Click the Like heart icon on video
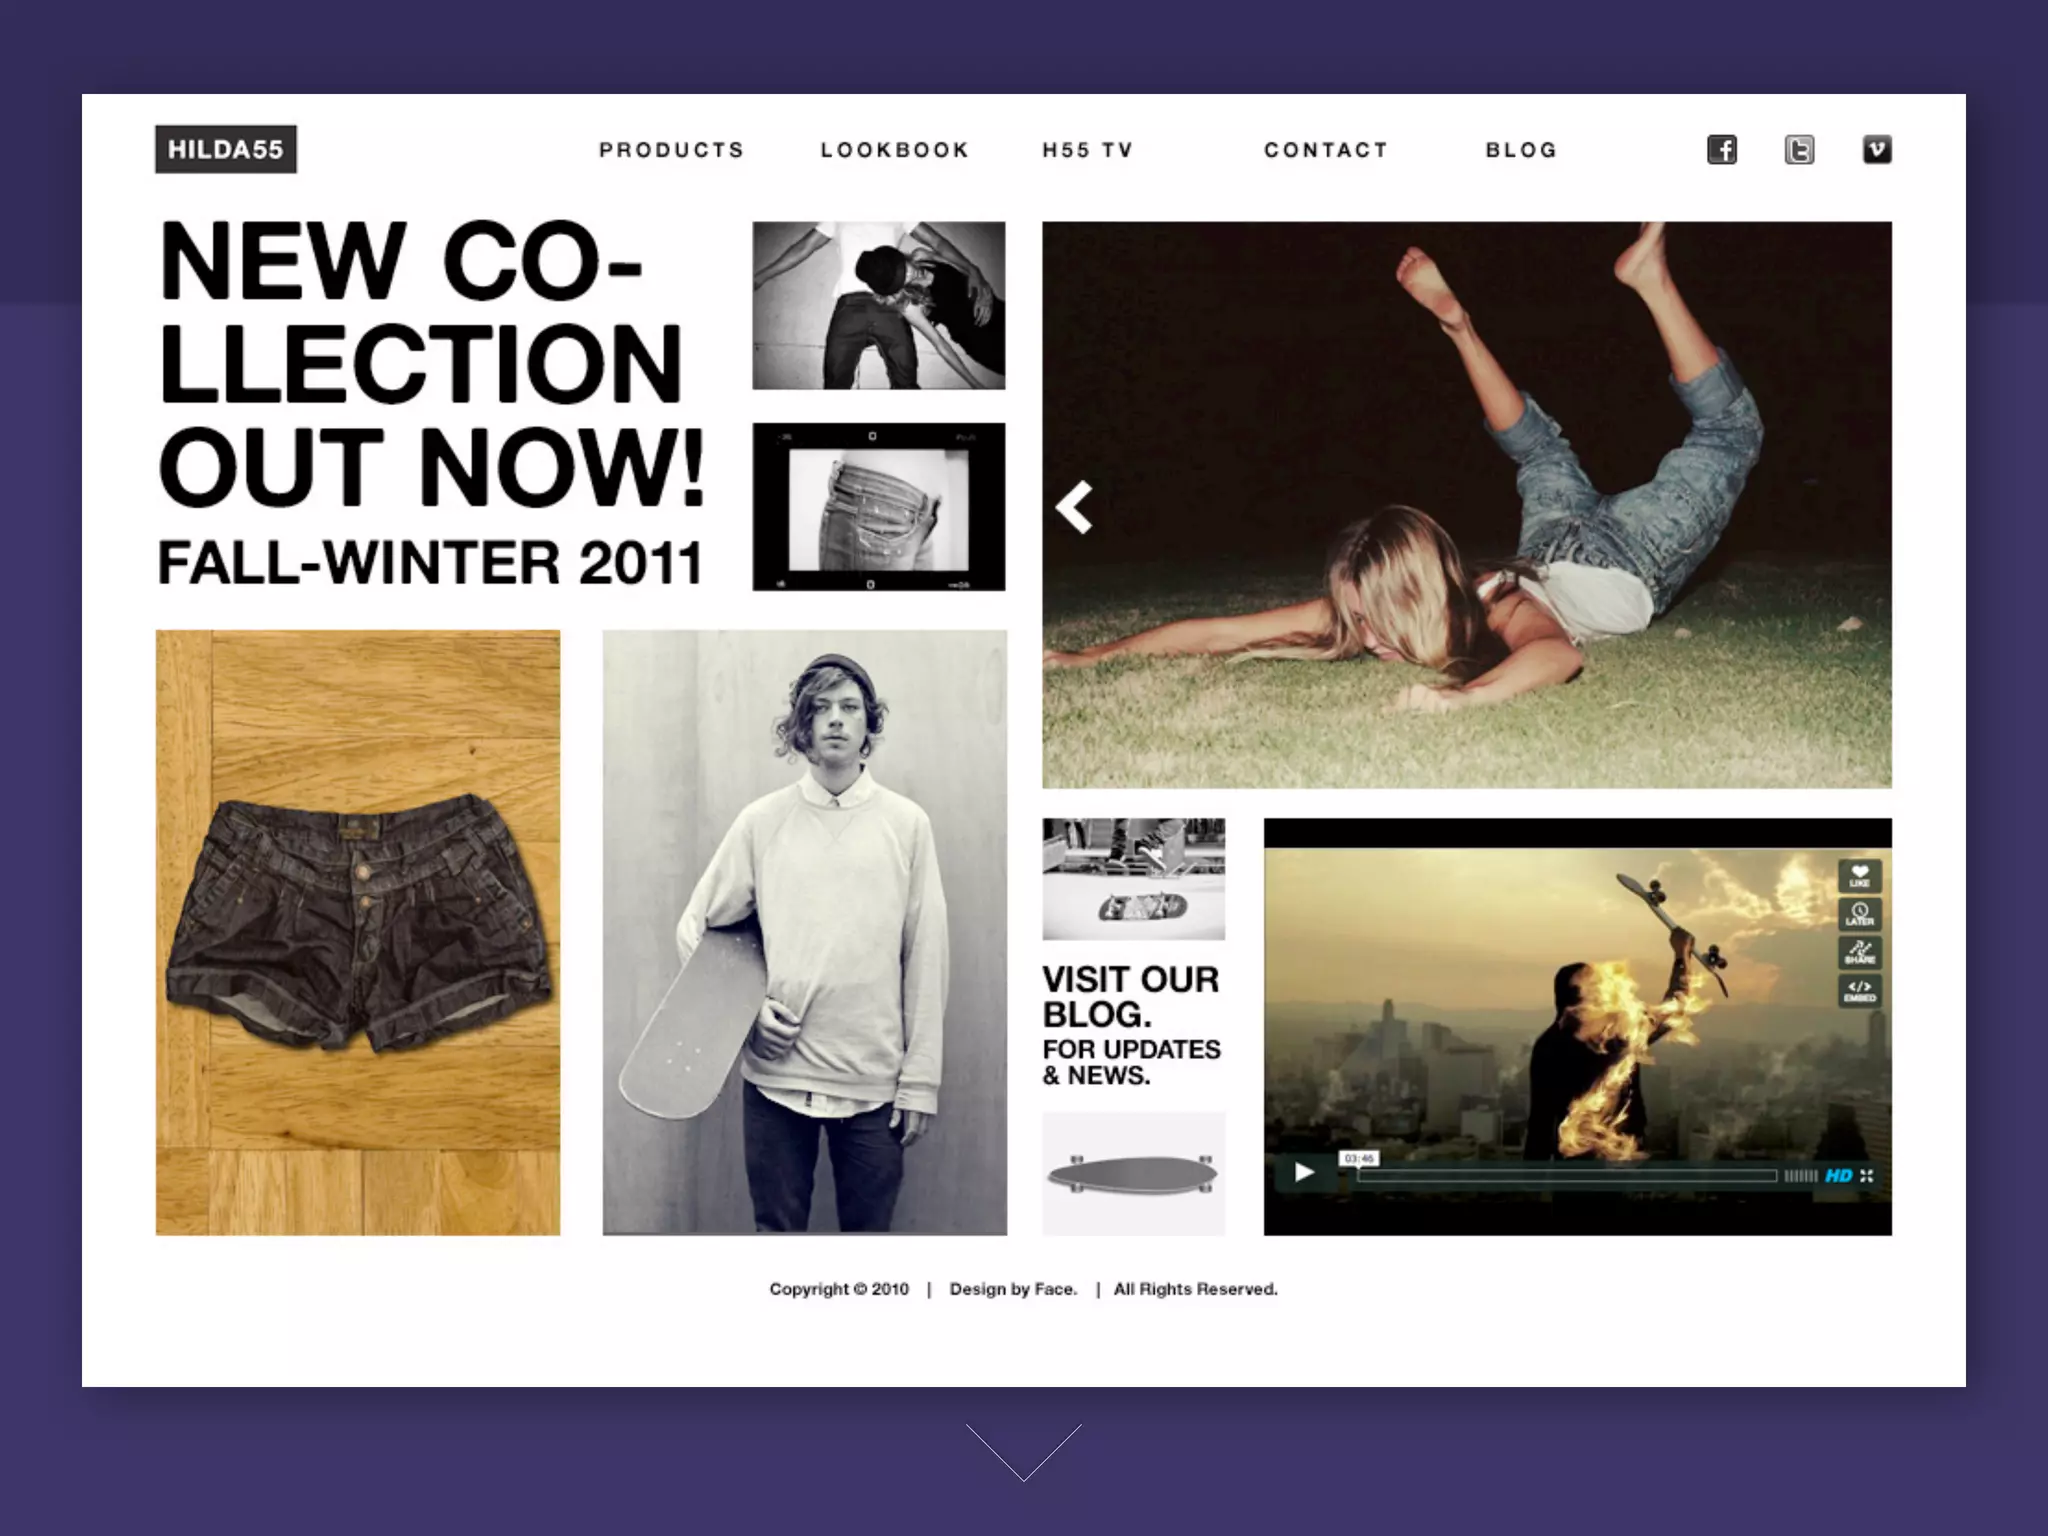The image size is (2048, 1536). [1860, 875]
